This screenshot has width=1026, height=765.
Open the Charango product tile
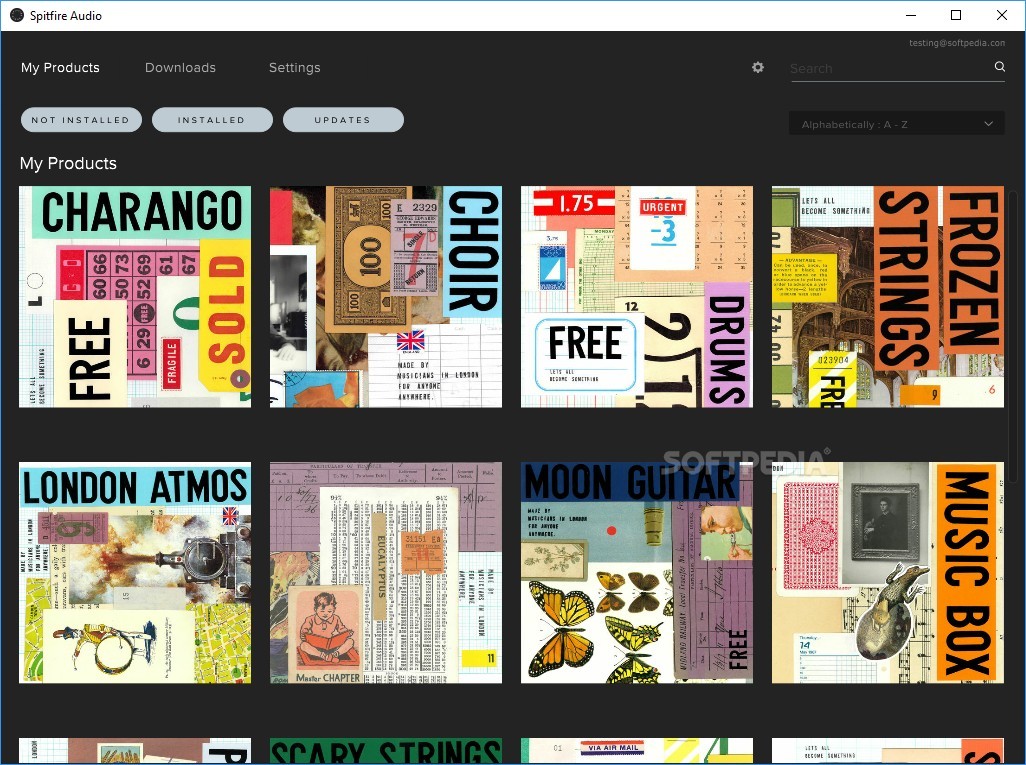coord(135,296)
